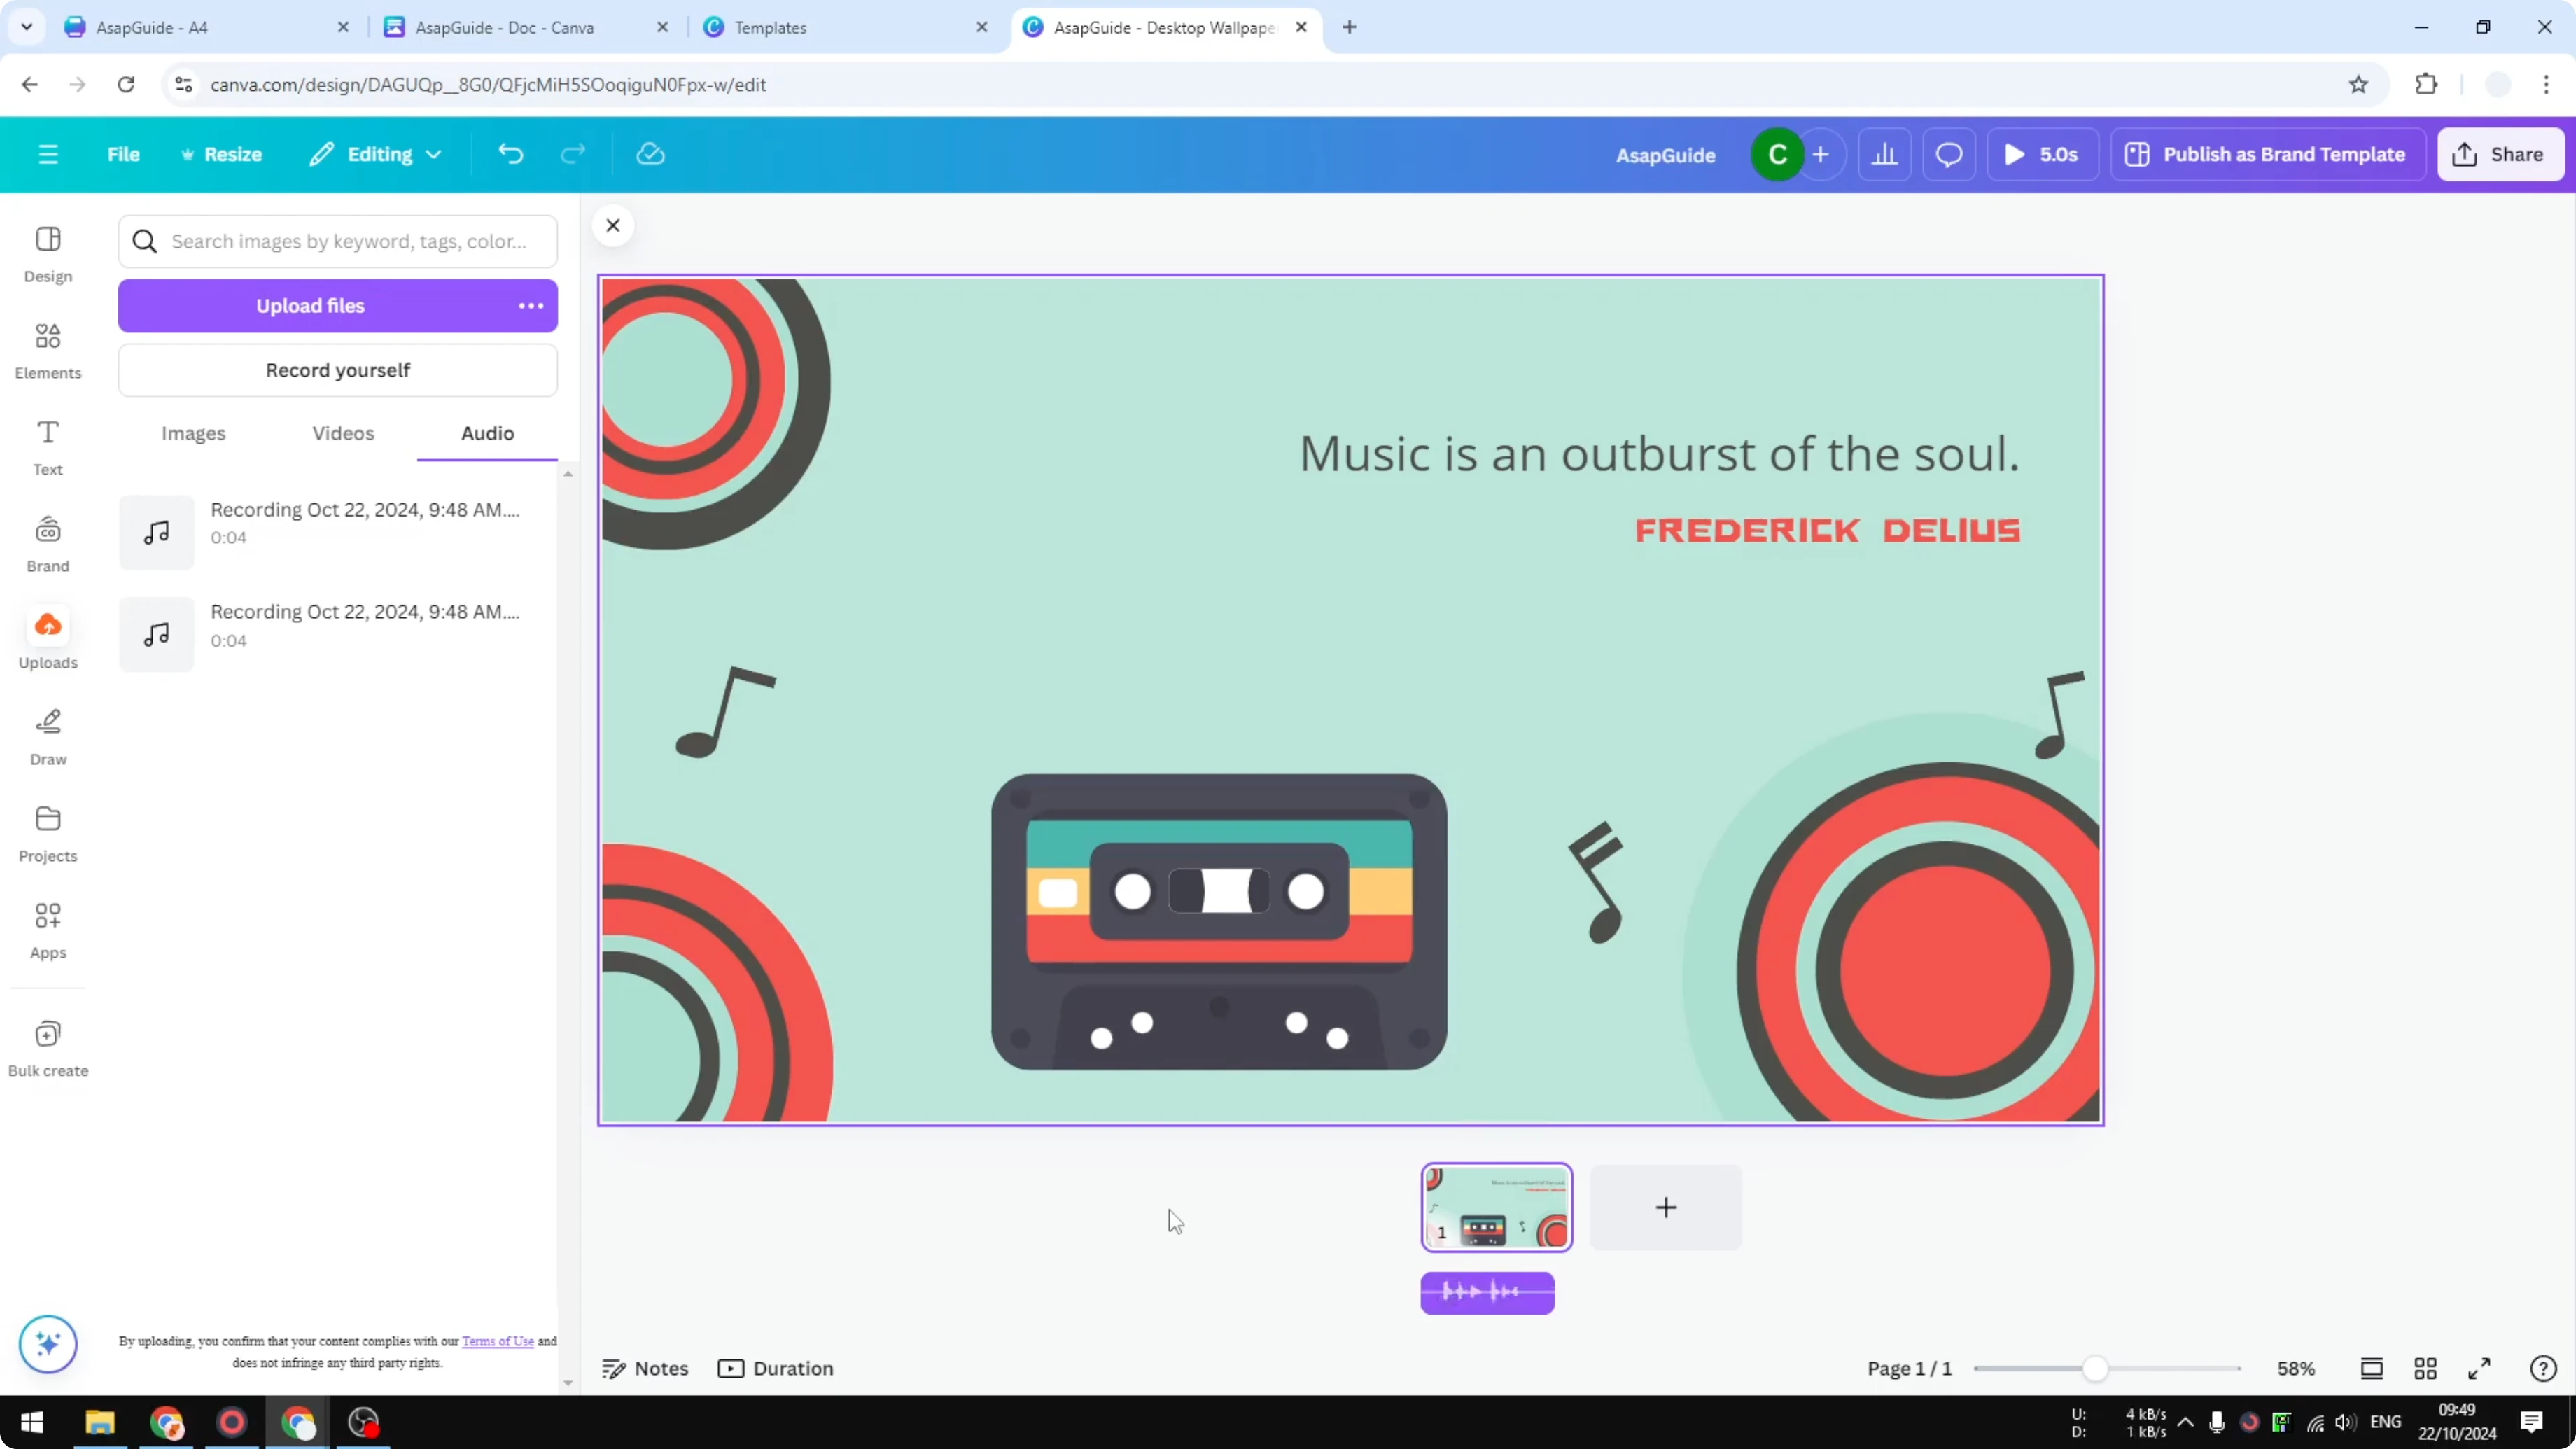The width and height of the screenshot is (2576, 1449).
Task: Toggle the Notes panel
Action: 645,1368
